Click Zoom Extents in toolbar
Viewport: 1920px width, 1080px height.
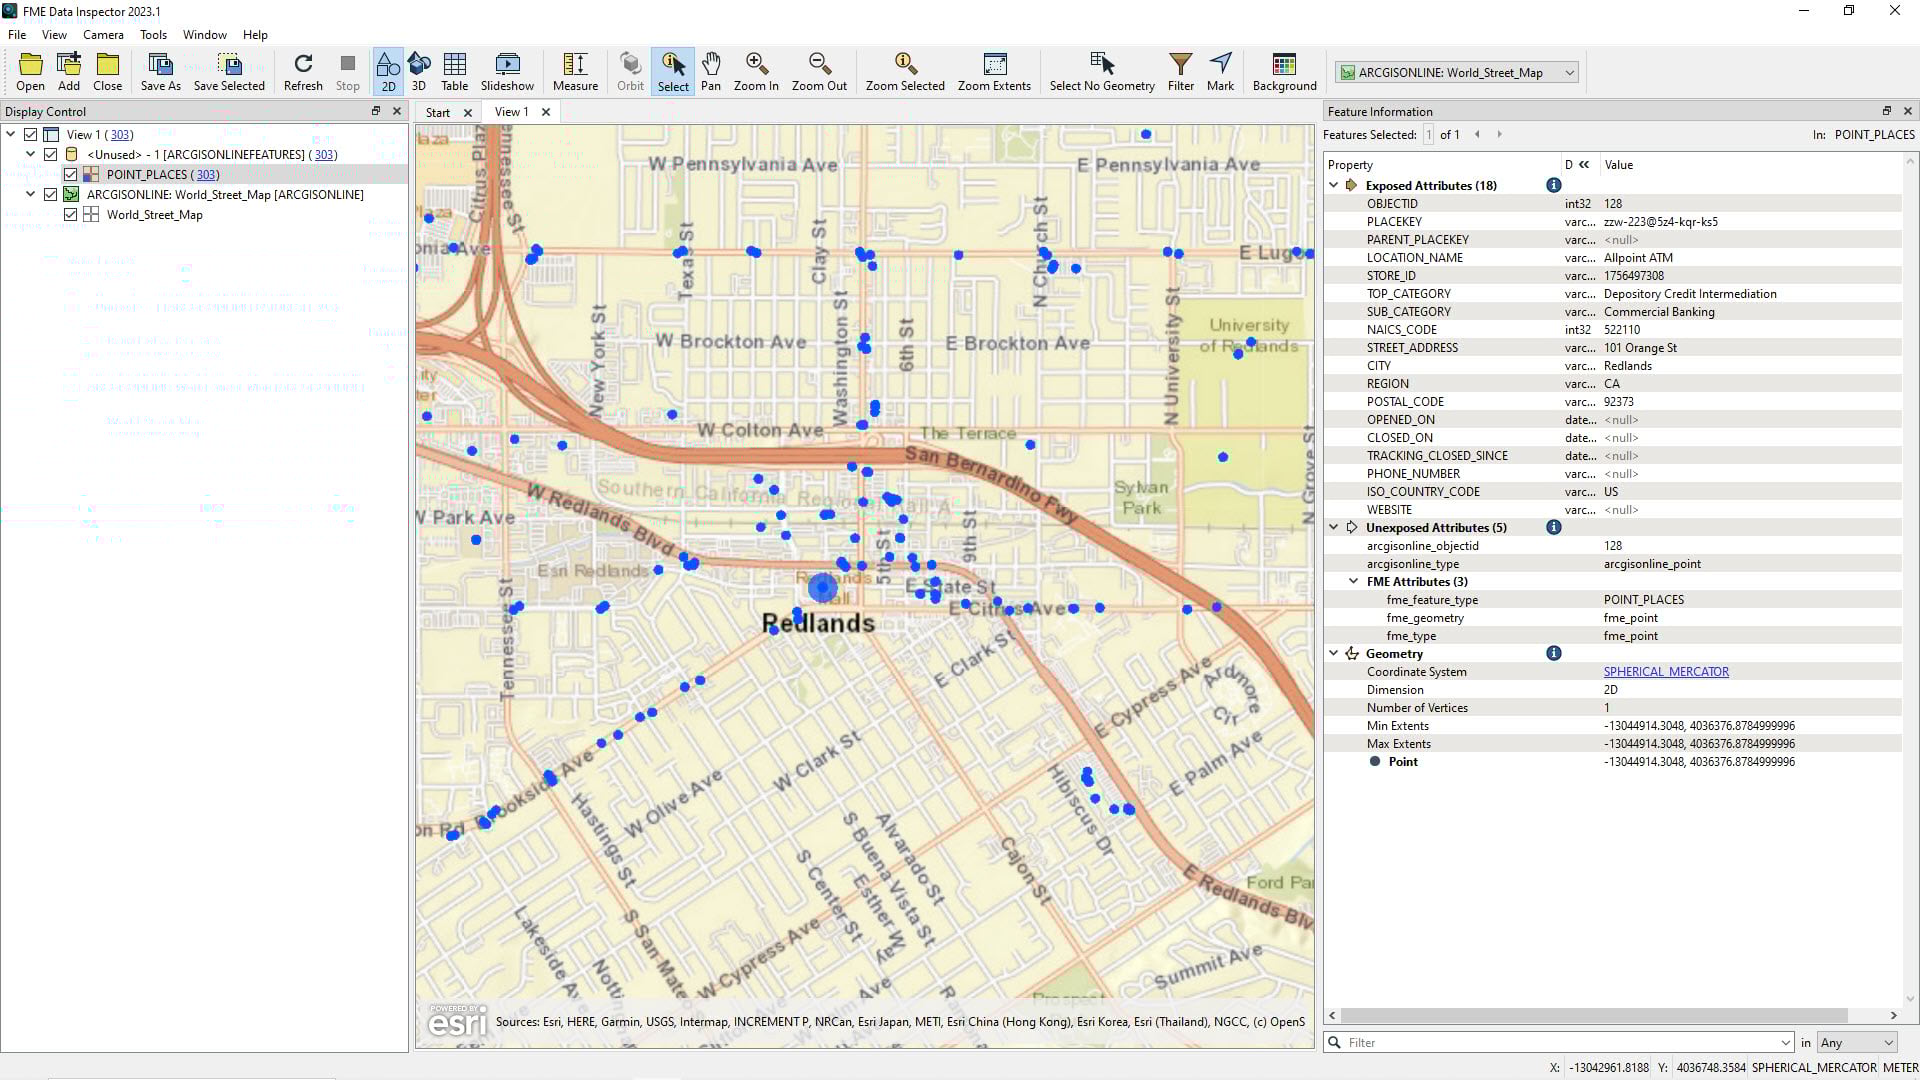point(994,72)
